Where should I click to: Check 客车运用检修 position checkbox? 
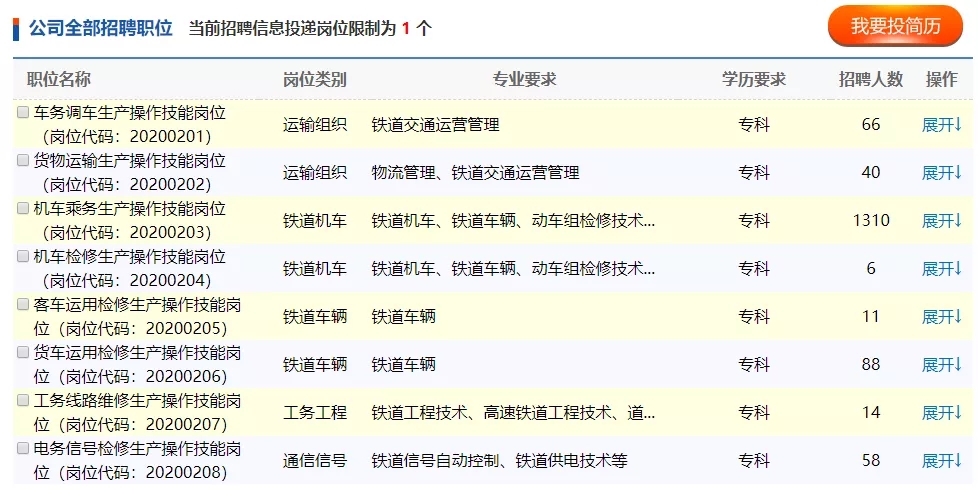tap(23, 305)
